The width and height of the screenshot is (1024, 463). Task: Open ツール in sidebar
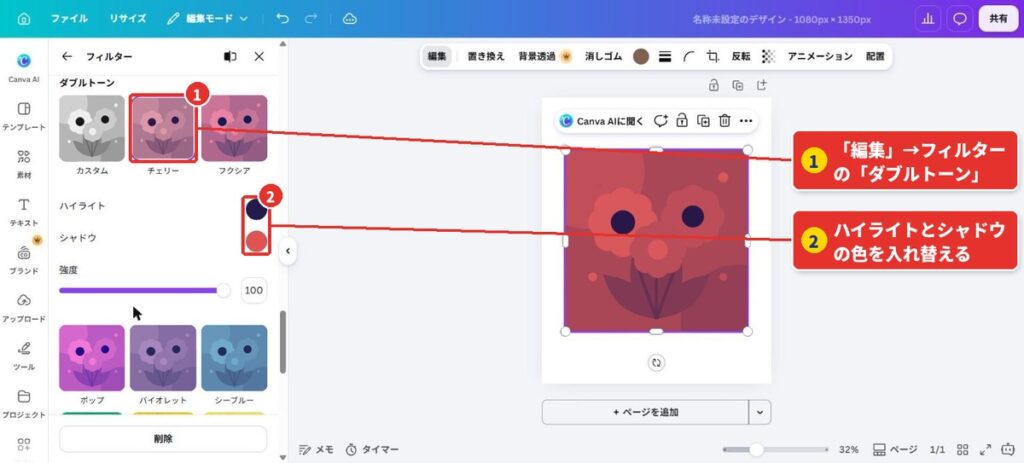(24, 356)
